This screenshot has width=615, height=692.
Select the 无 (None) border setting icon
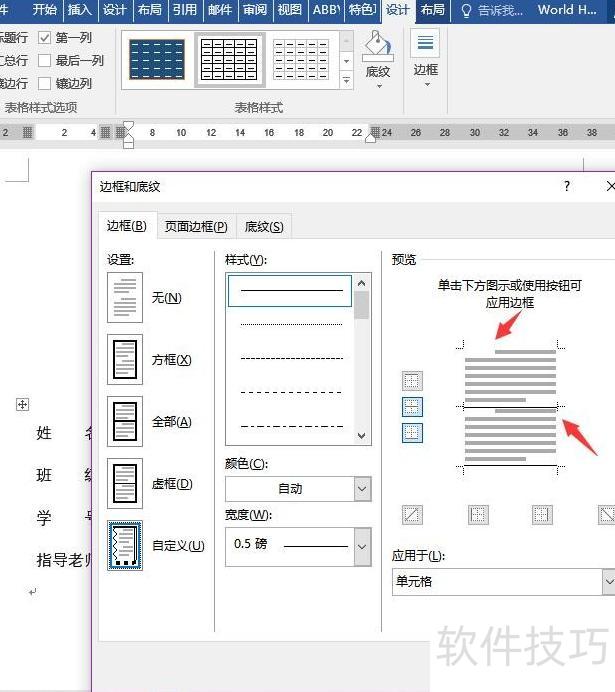(125, 298)
